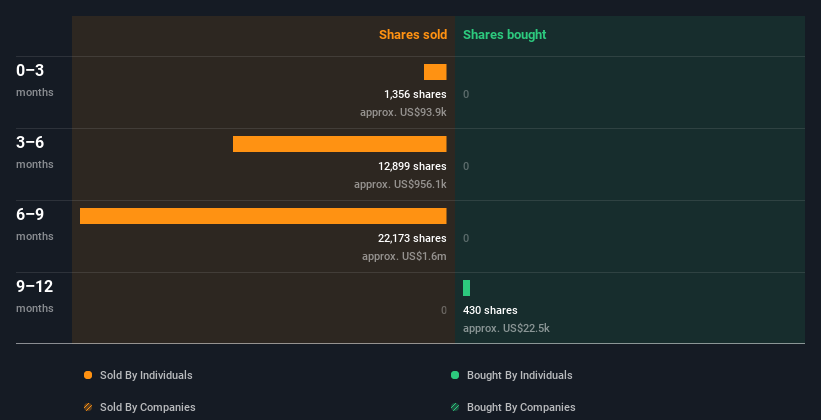This screenshot has width=821, height=420.
Task: Click the zero bought value in 0–3 months row
Action: 466,94
